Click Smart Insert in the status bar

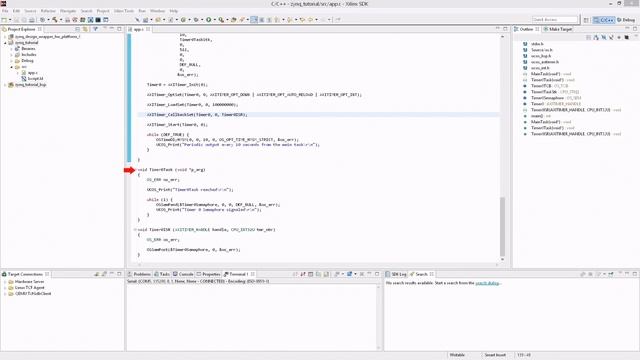coord(495,355)
